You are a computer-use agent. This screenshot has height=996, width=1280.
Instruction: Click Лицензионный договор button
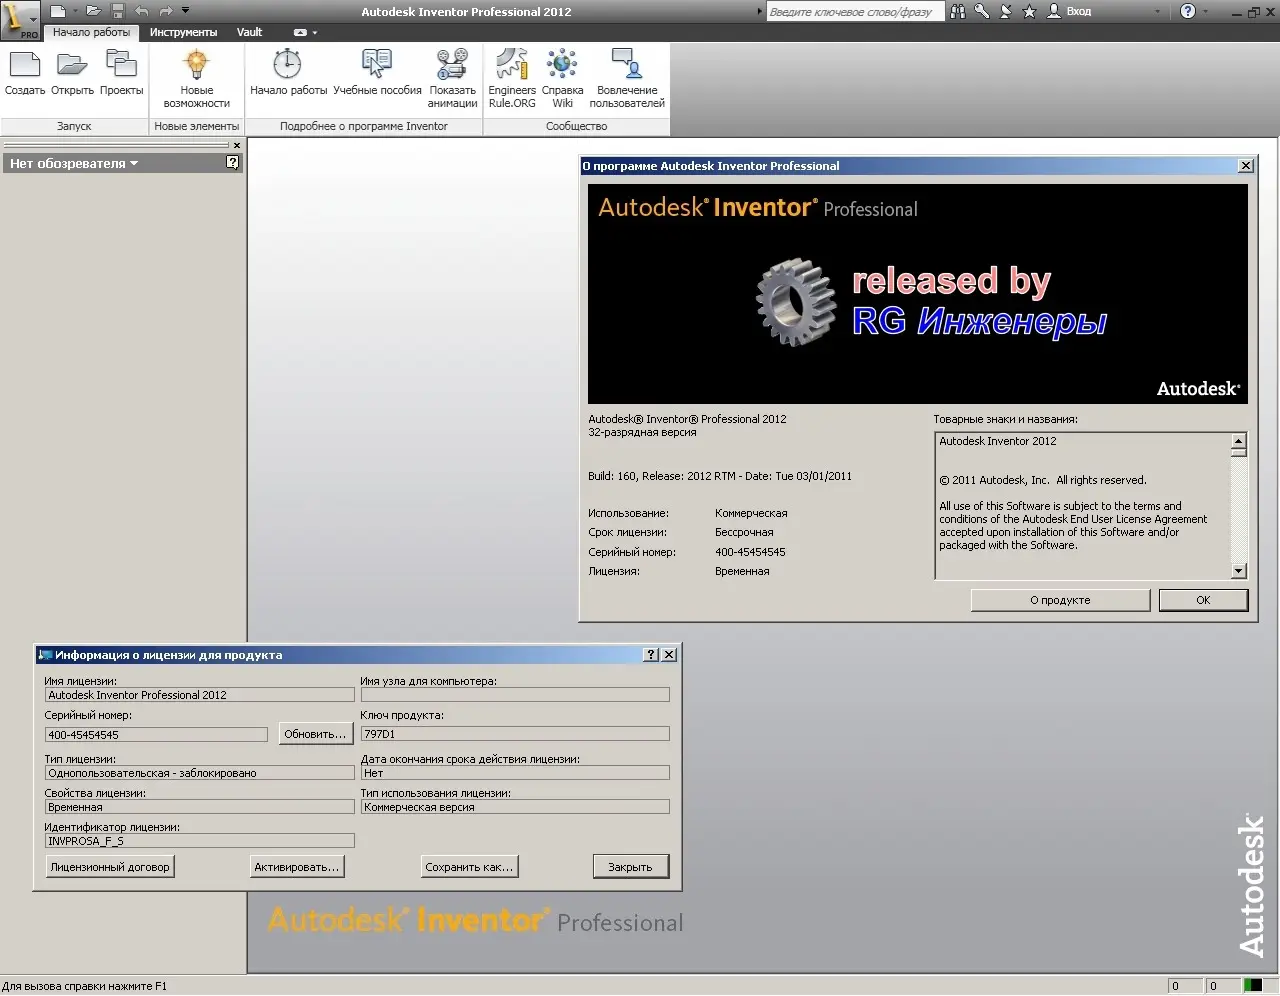(x=110, y=867)
